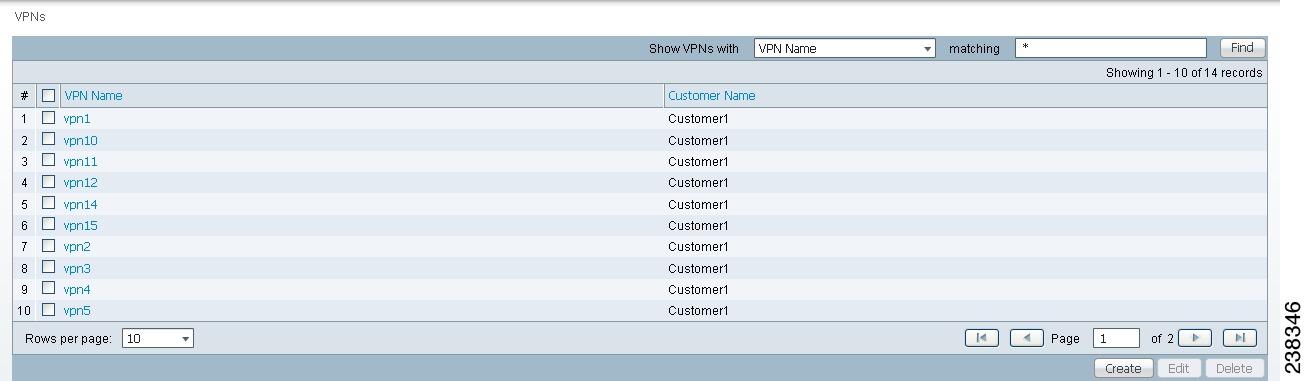Sort by Customer Name column header
This screenshot has width=1306, height=381.
pos(712,96)
